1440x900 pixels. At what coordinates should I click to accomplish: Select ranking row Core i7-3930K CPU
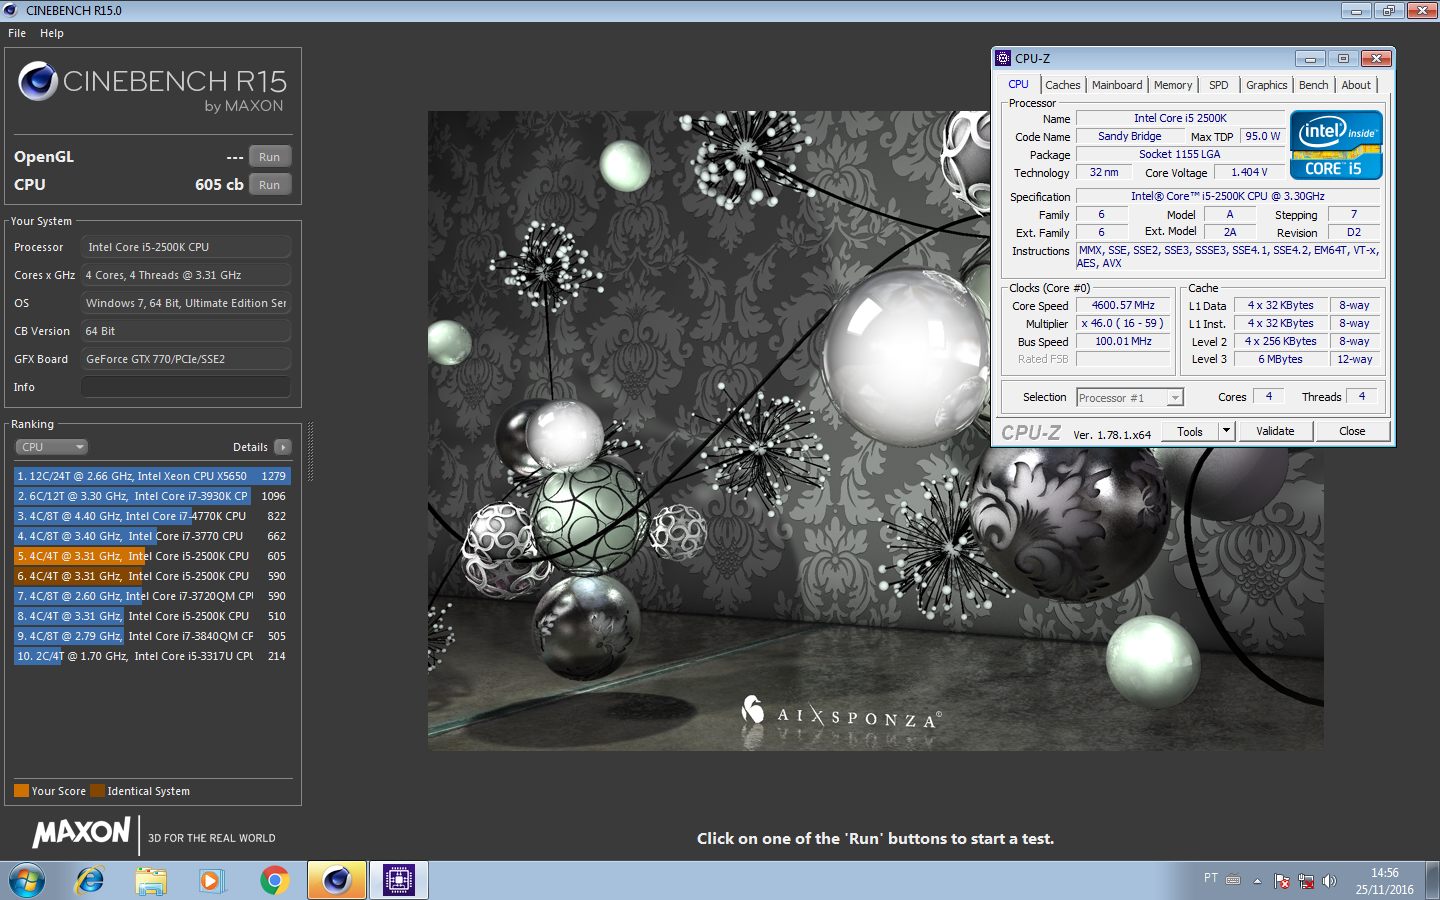click(152, 496)
